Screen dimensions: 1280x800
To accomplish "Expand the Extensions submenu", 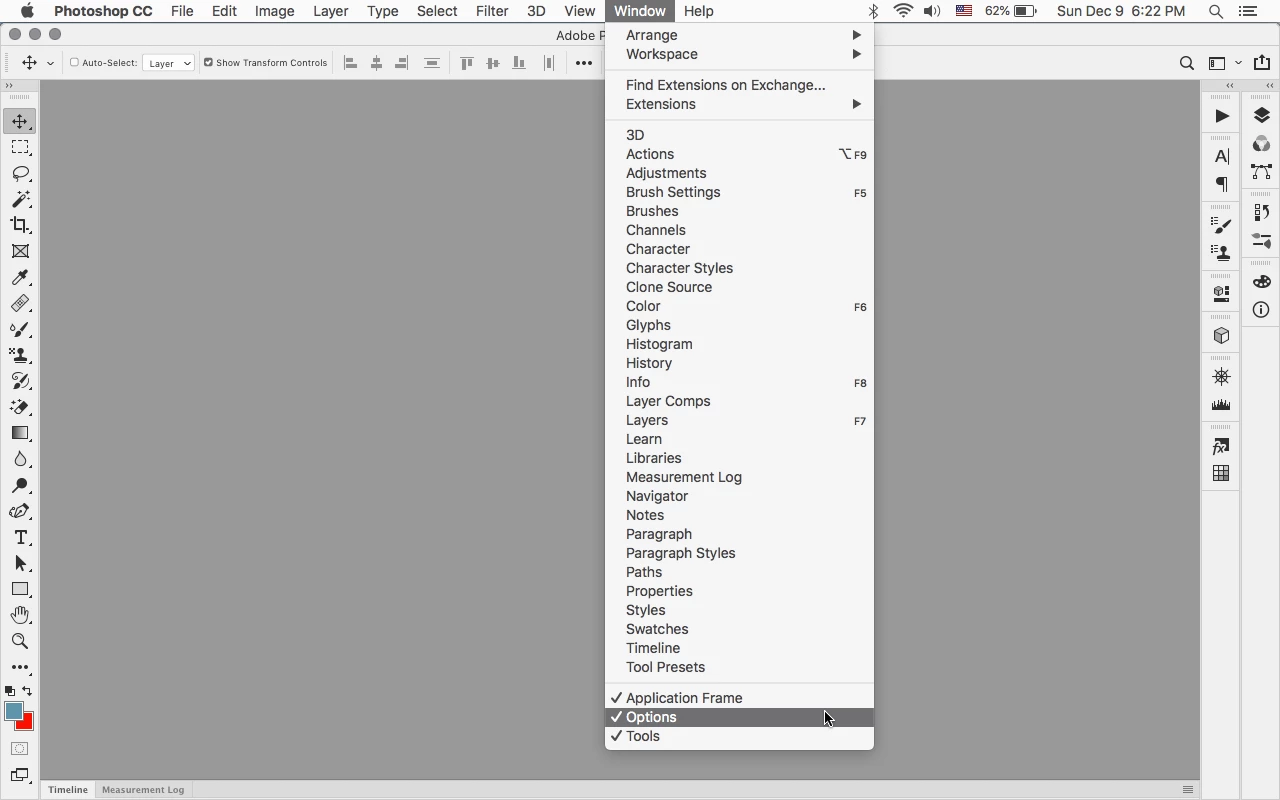I will [740, 104].
